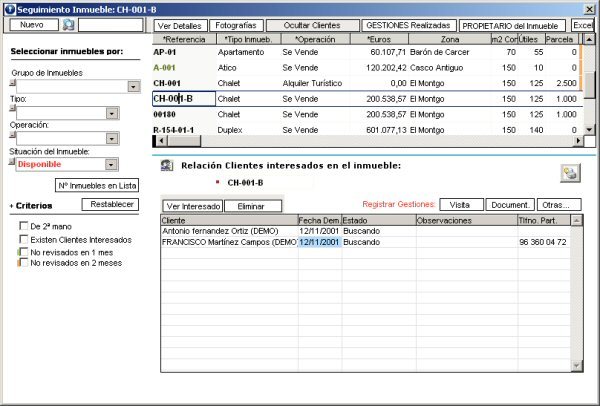Open GESTIONES Realizadas
Image resolution: width=600 pixels, height=406 pixels.
pyautogui.click(x=409, y=26)
